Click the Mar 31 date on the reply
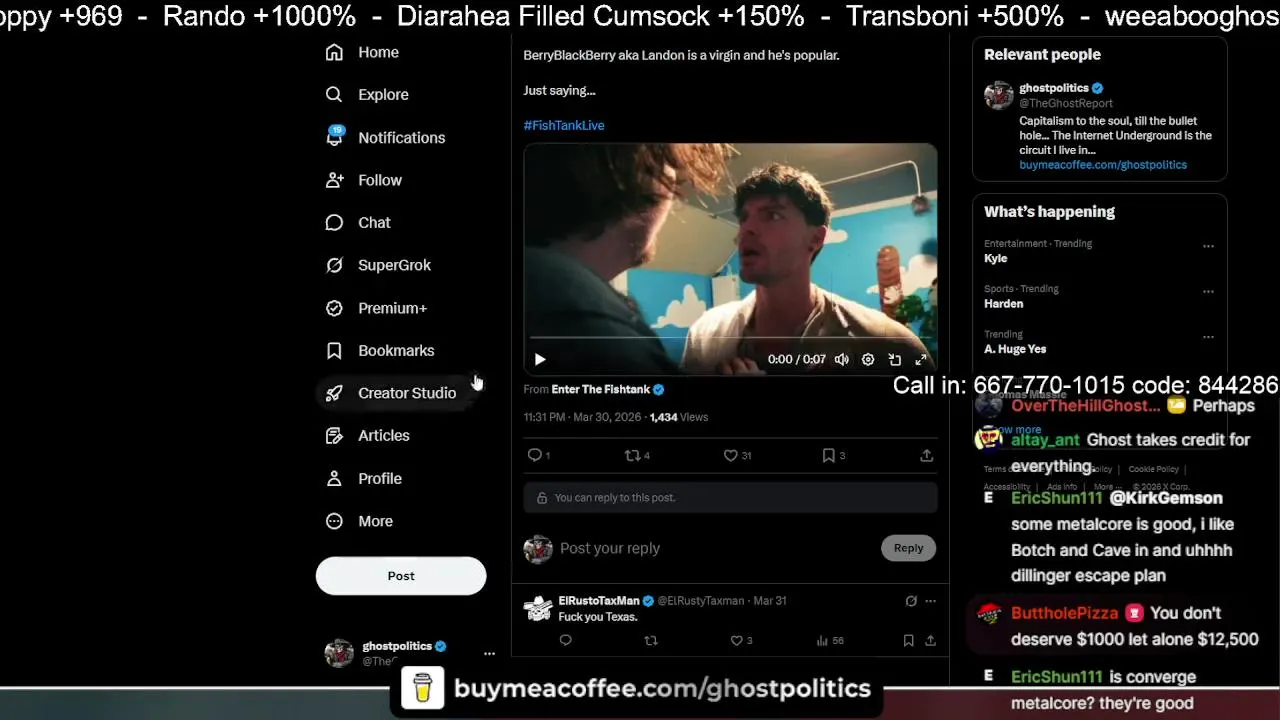 [770, 601]
